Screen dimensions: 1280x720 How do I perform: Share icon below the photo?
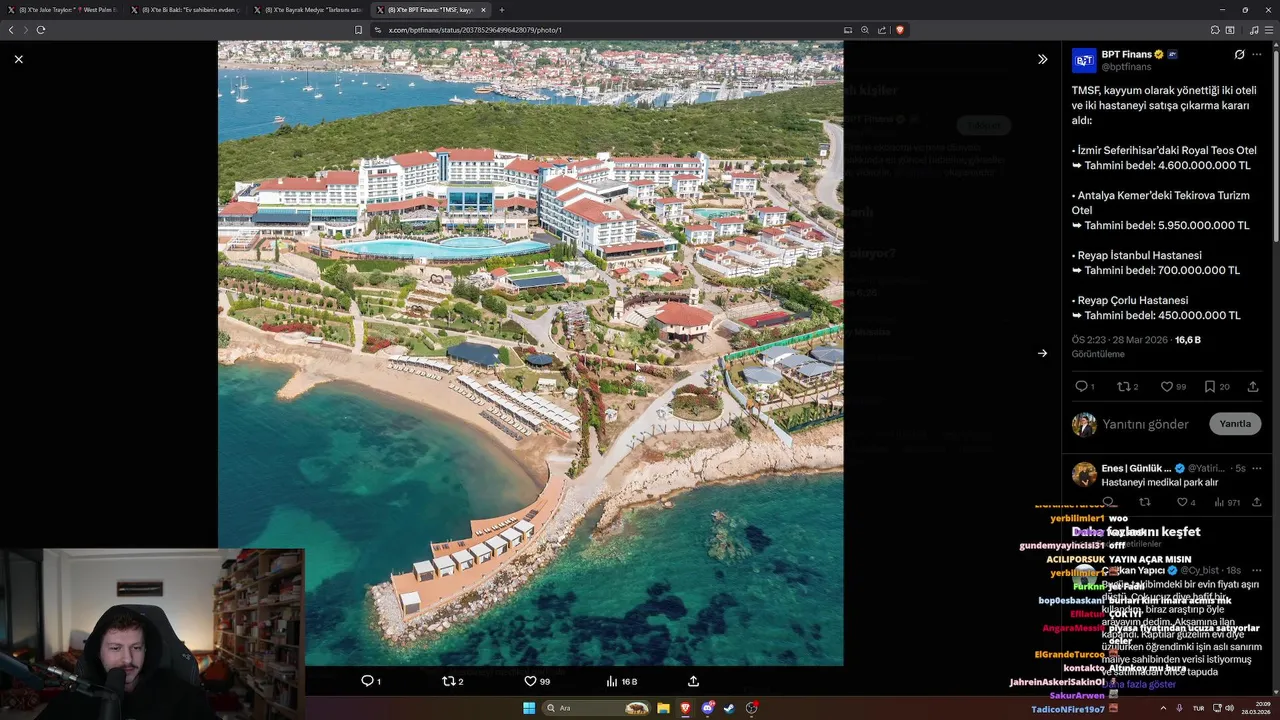(x=693, y=681)
